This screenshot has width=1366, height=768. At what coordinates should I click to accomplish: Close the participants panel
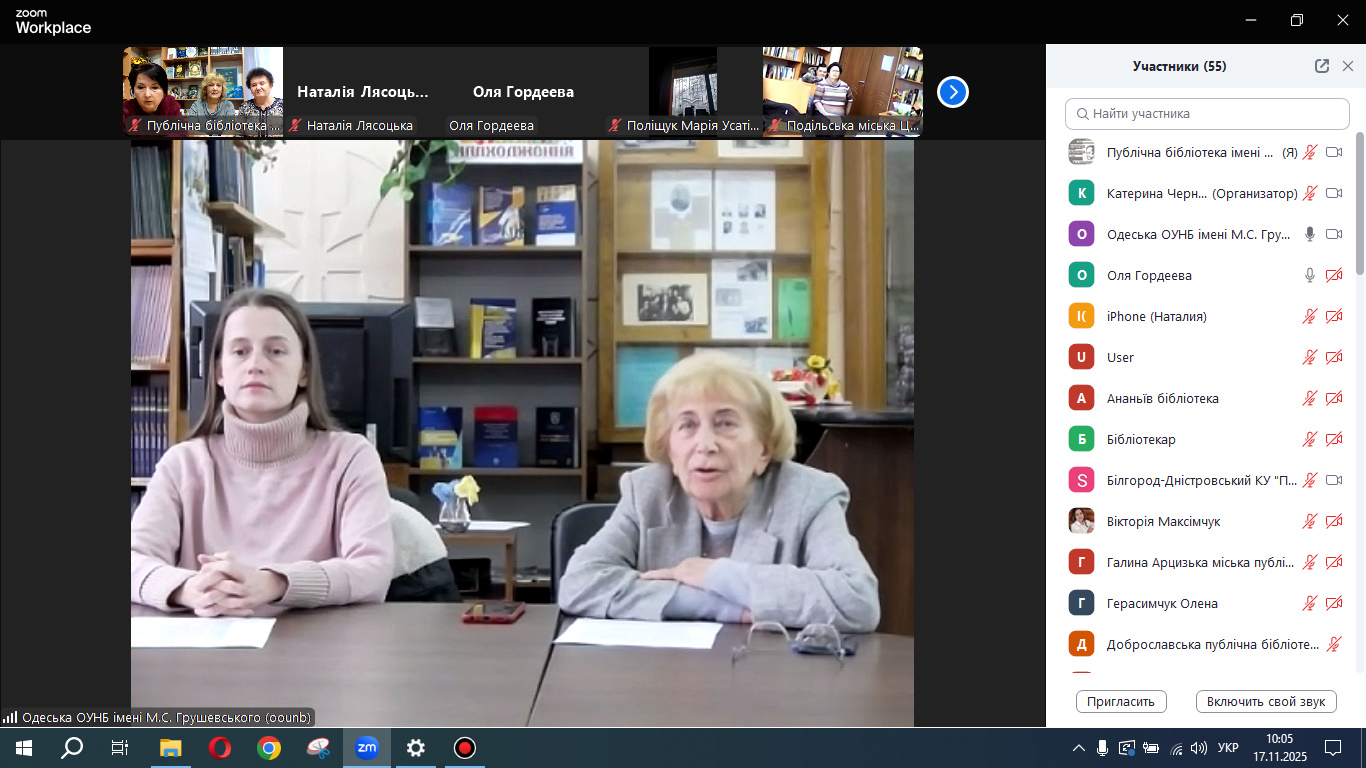click(1347, 66)
